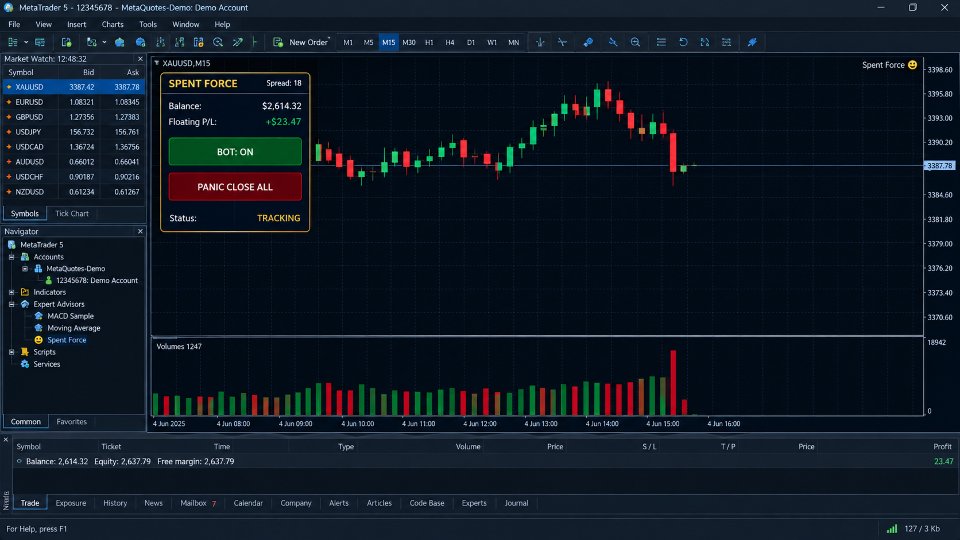Switch chart timeframe to D1
This screenshot has width=960, height=540.
click(x=471, y=42)
